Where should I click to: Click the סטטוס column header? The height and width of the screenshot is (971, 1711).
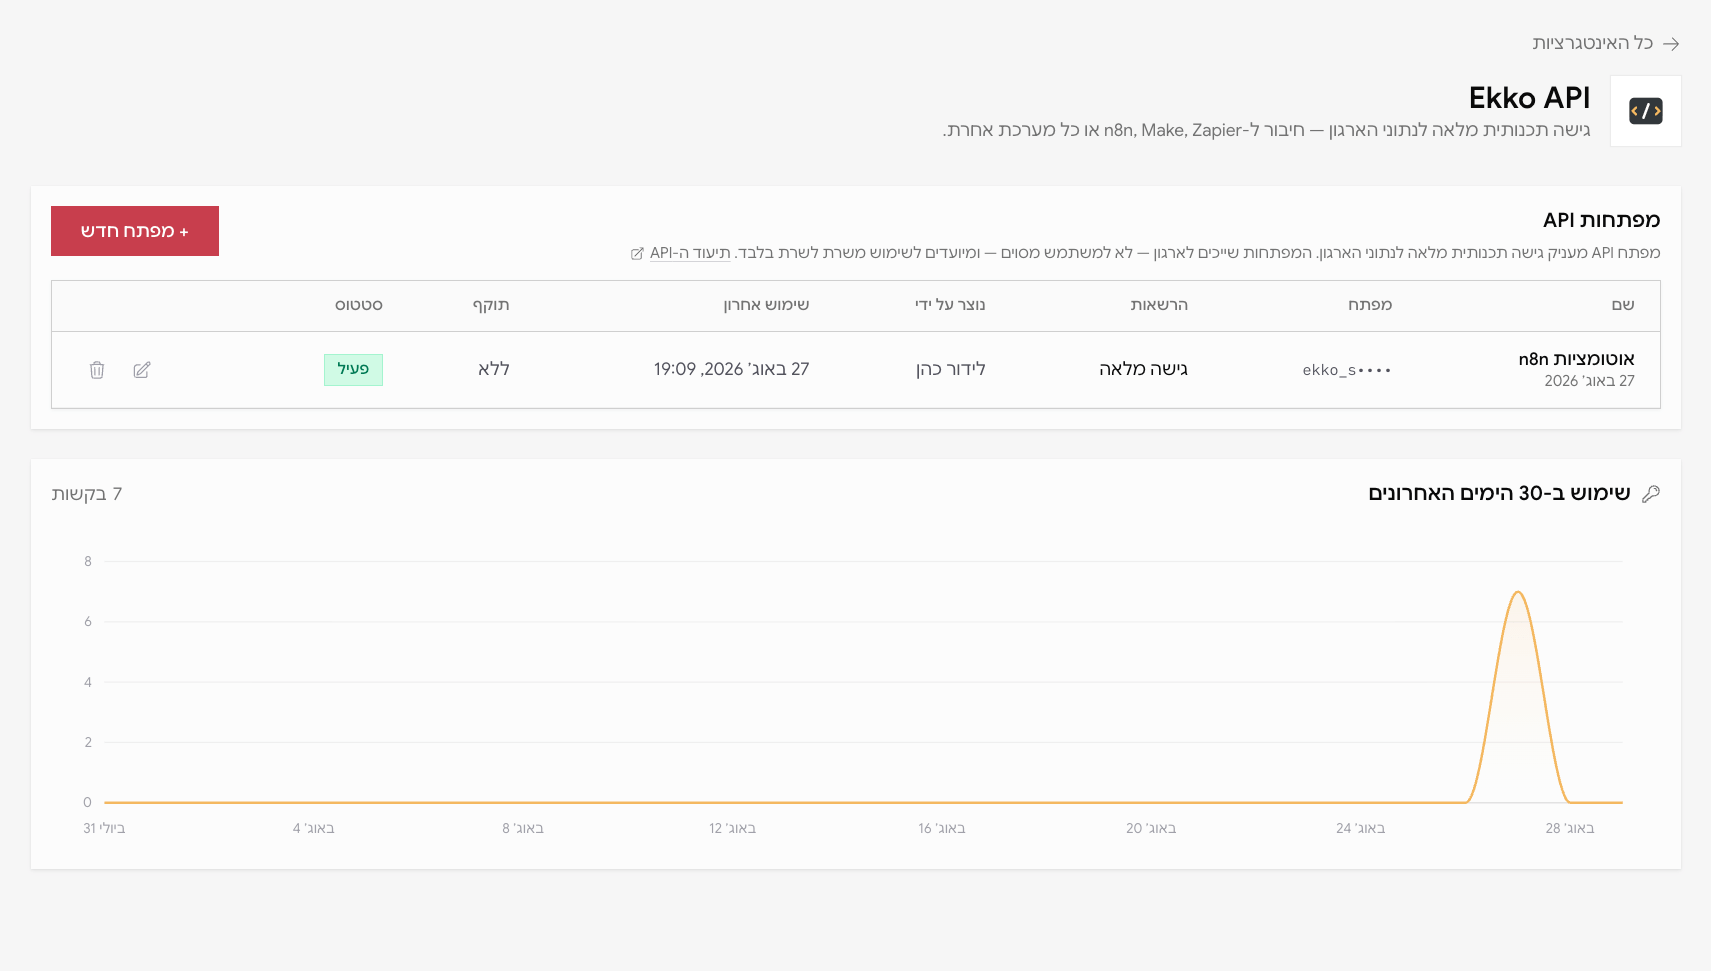point(359,305)
